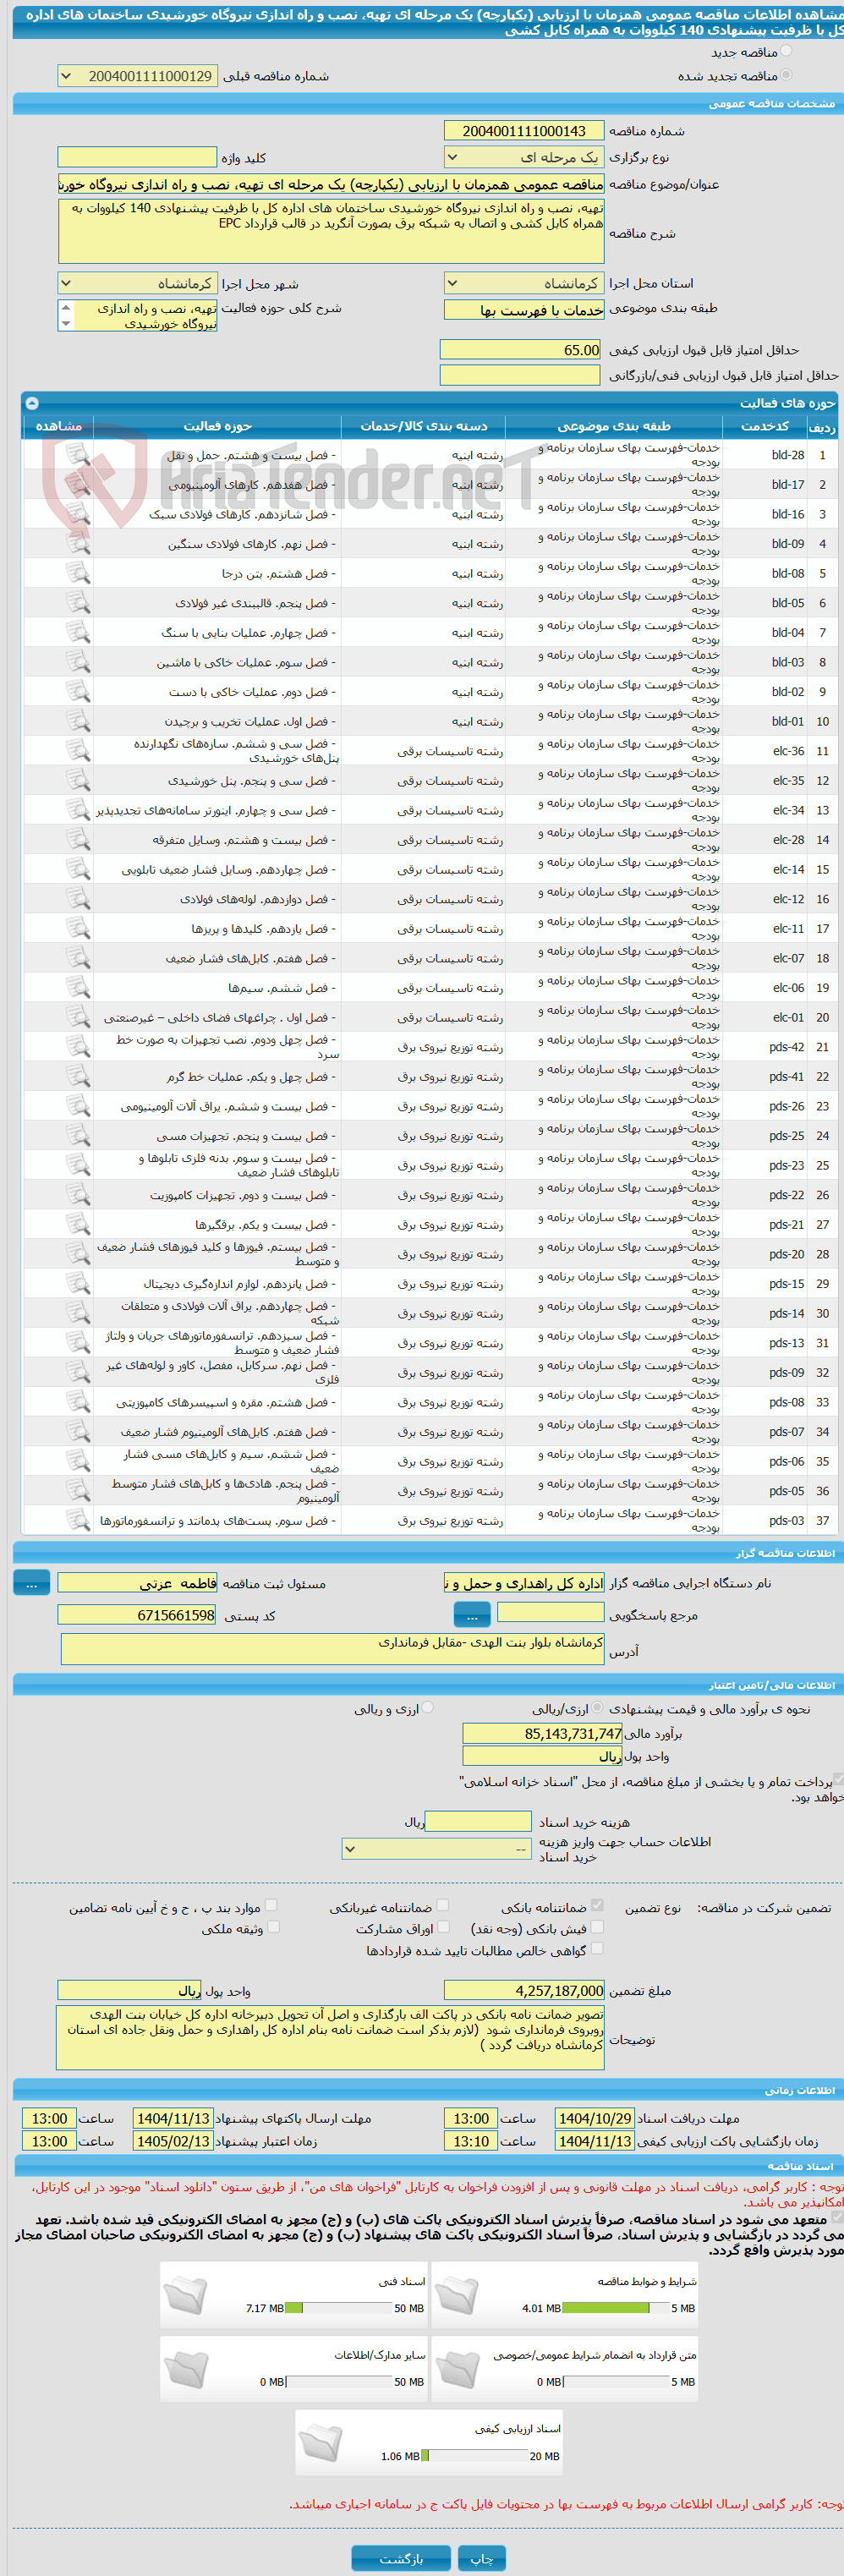Open the اطلاعات حساب واریز هزینه dropdown
The image size is (844, 2576).
click(x=436, y=1850)
